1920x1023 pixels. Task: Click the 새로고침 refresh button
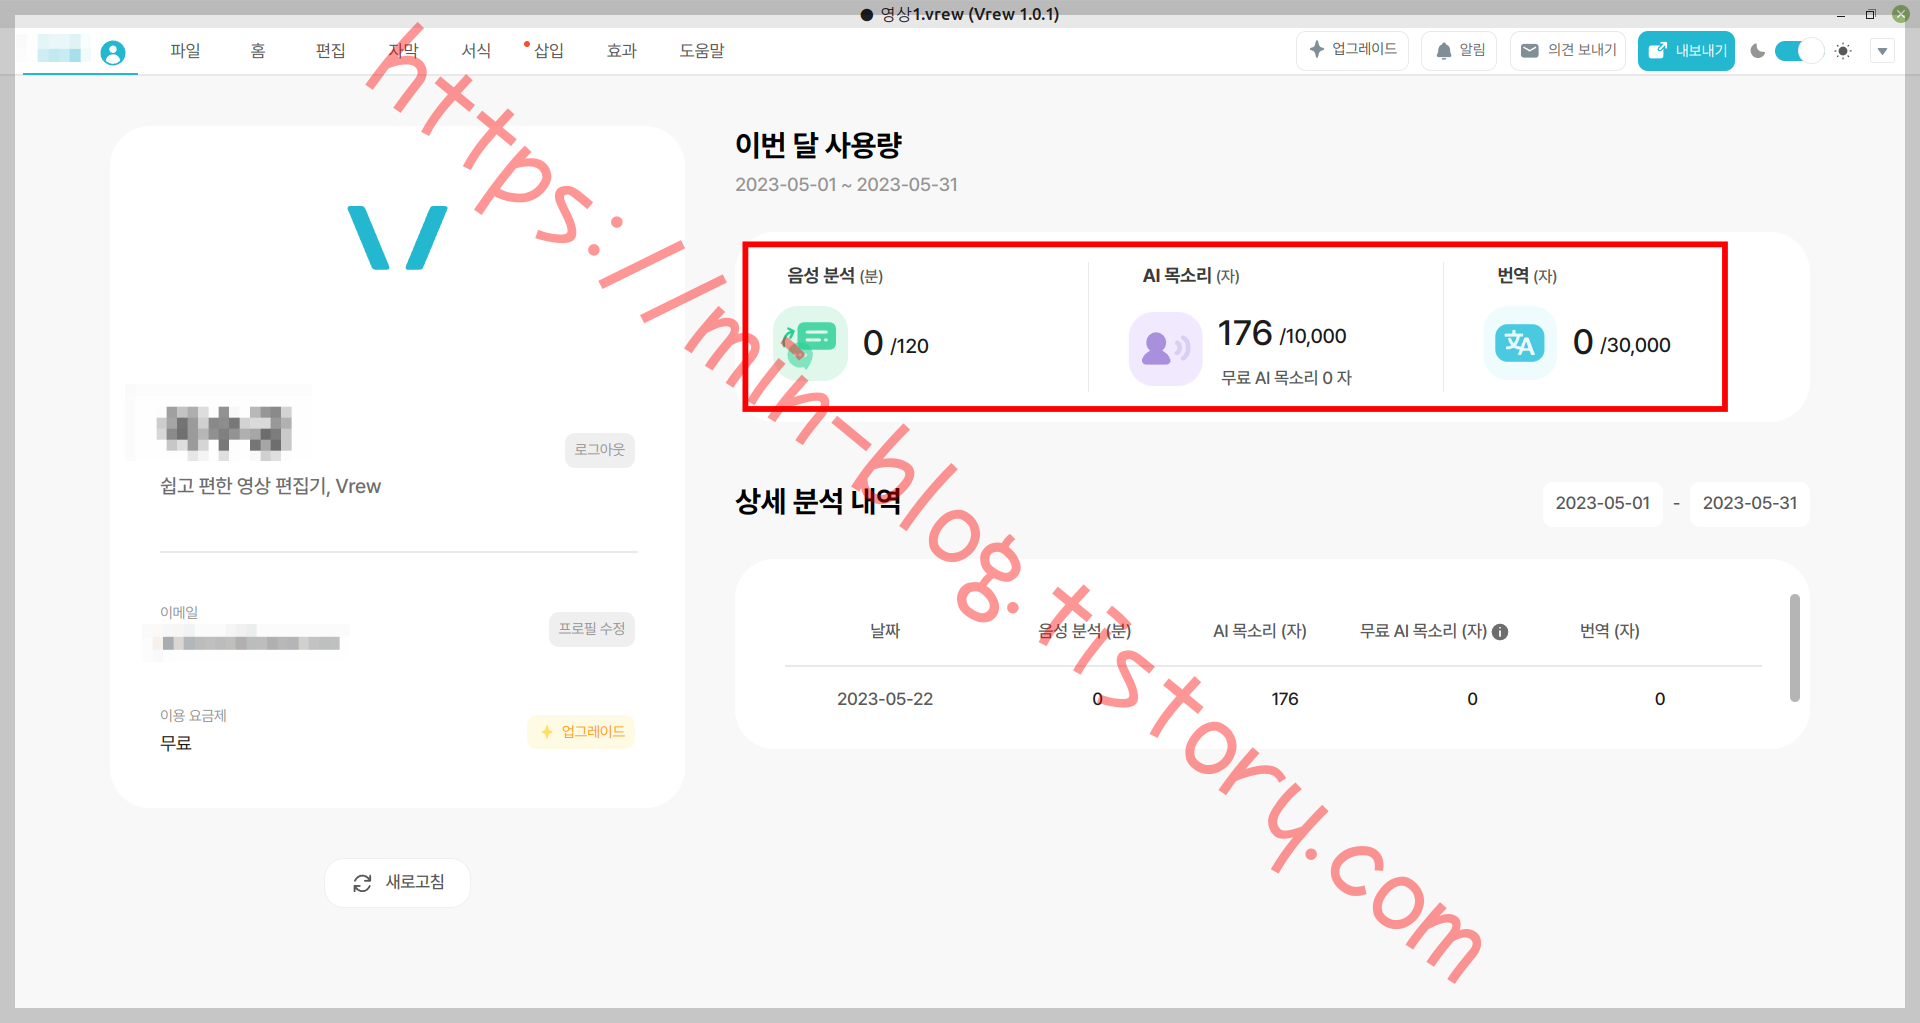[x=397, y=883]
